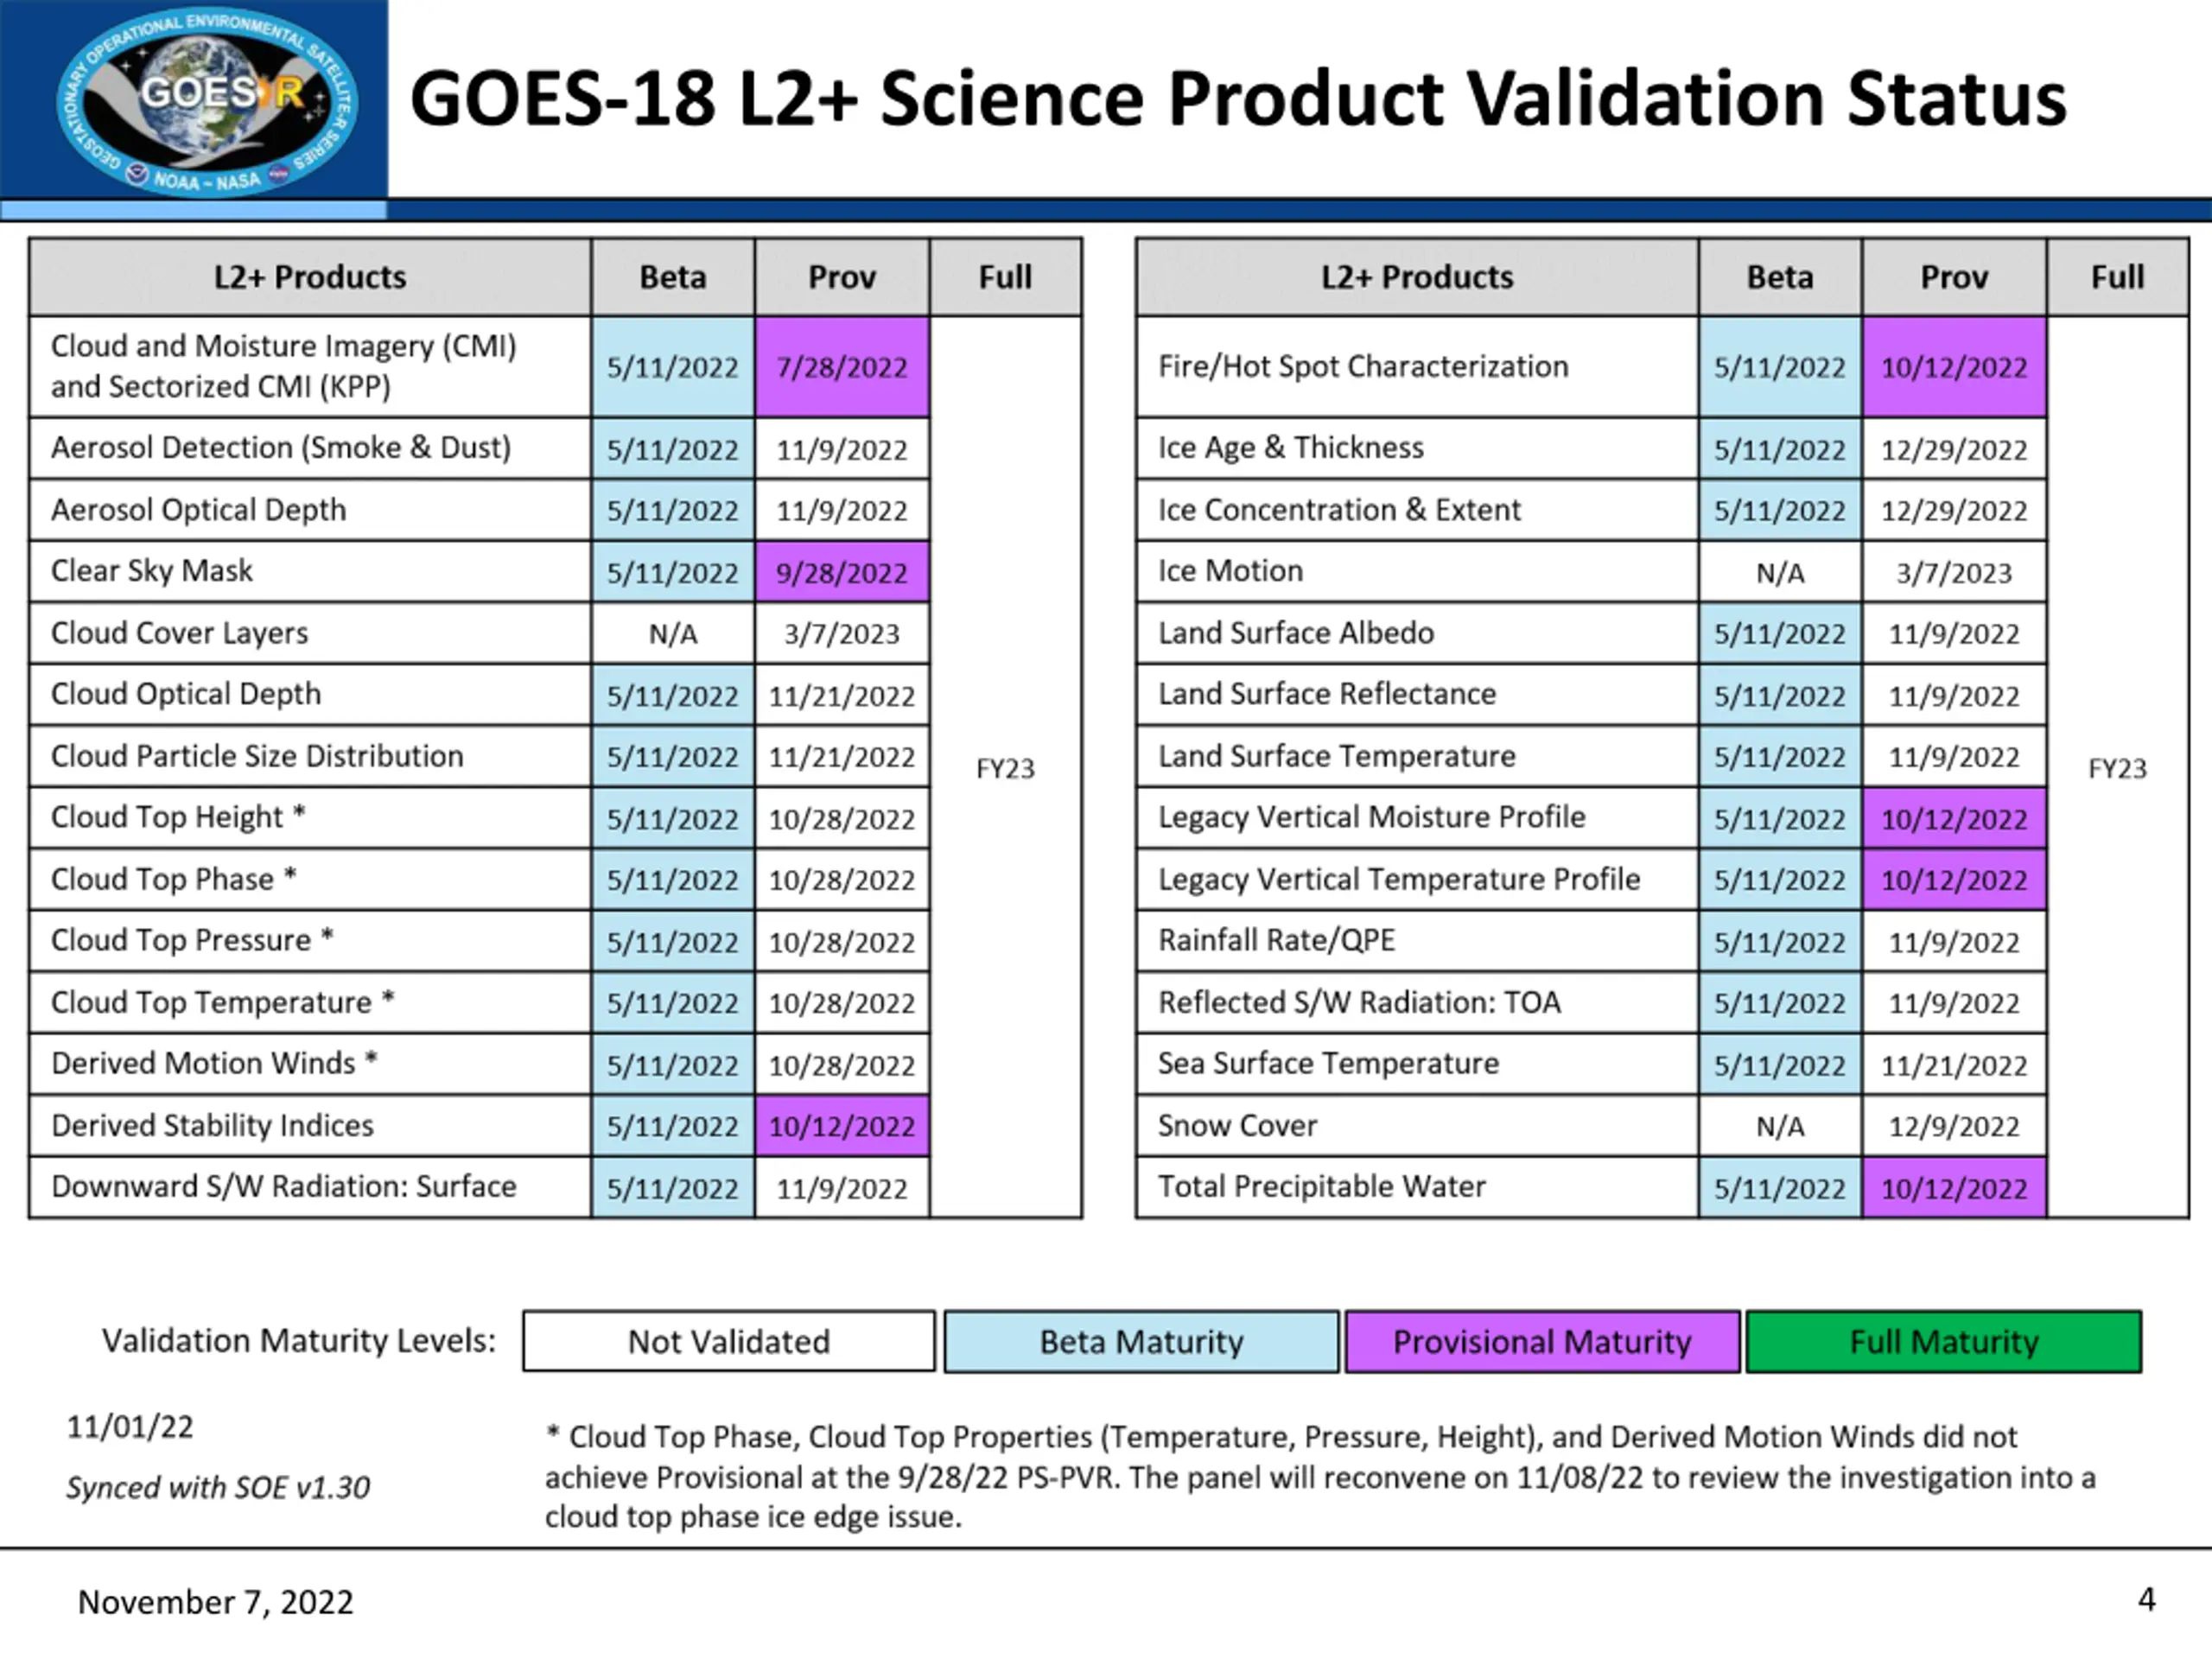Click the Validation Maturity Levels: label

pyautogui.click(x=299, y=1340)
